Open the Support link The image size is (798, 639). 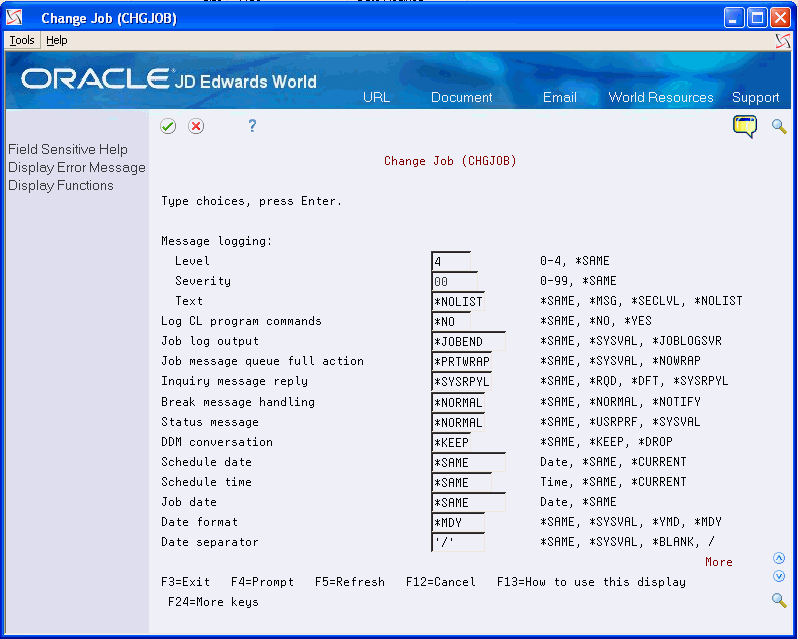(x=756, y=97)
